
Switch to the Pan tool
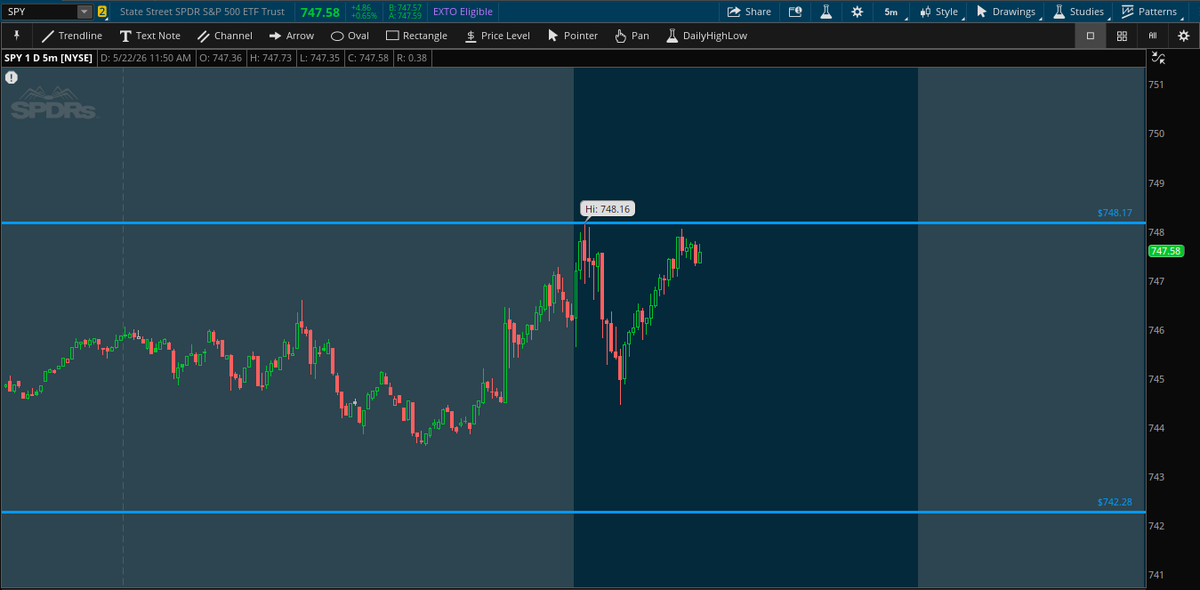632,35
